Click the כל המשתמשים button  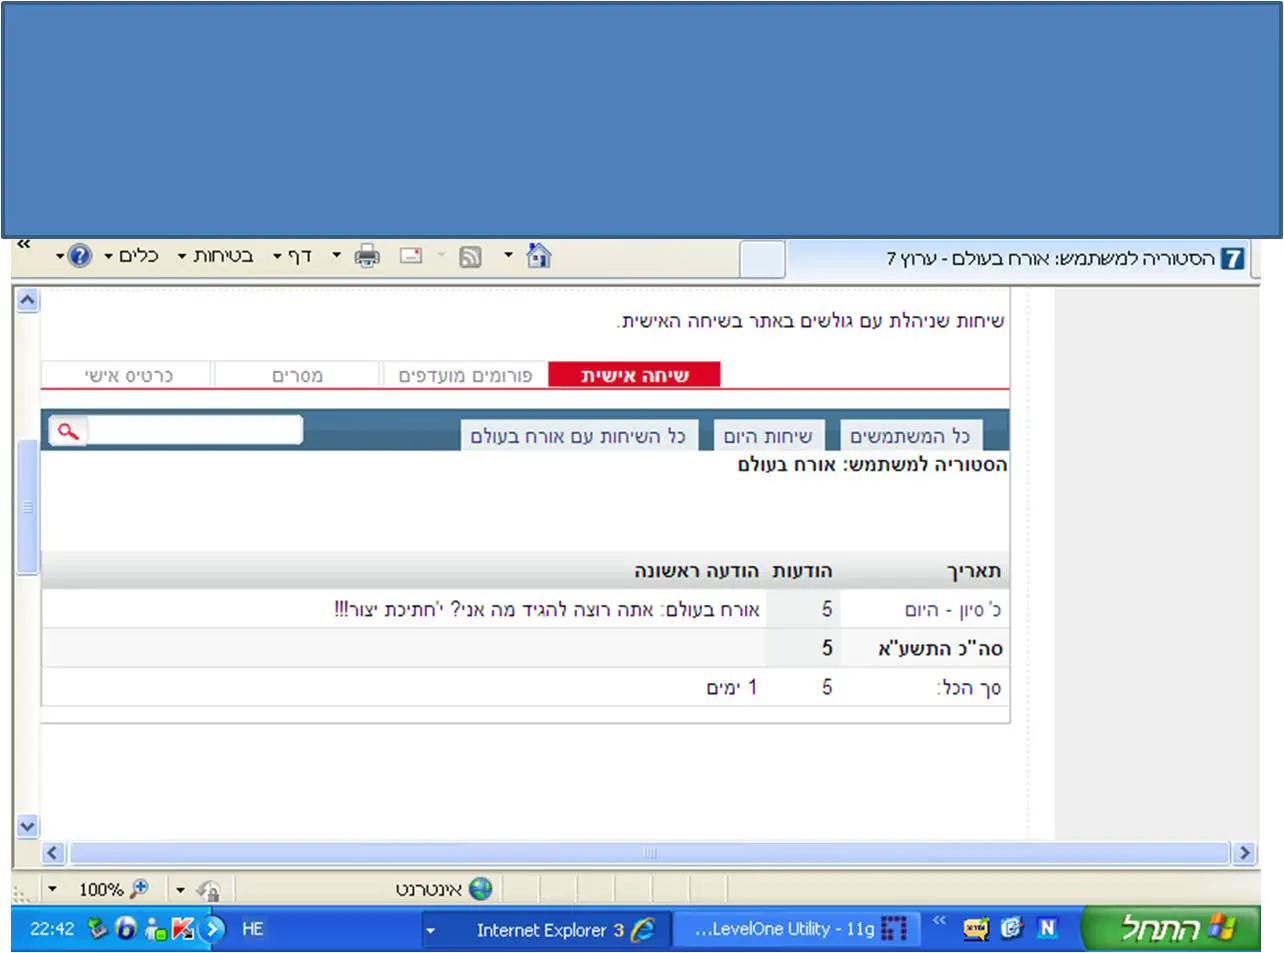[910, 436]
